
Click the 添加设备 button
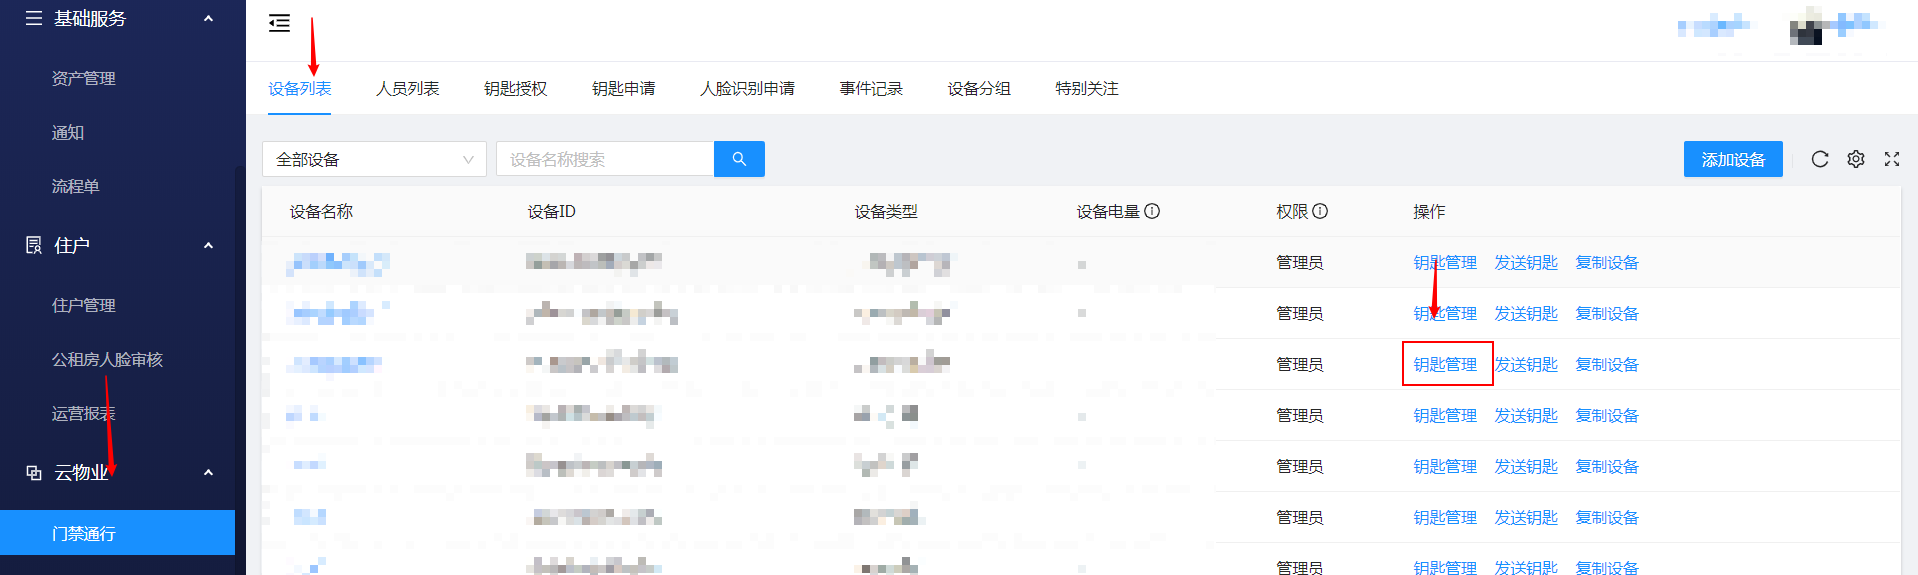(1732, 159)
